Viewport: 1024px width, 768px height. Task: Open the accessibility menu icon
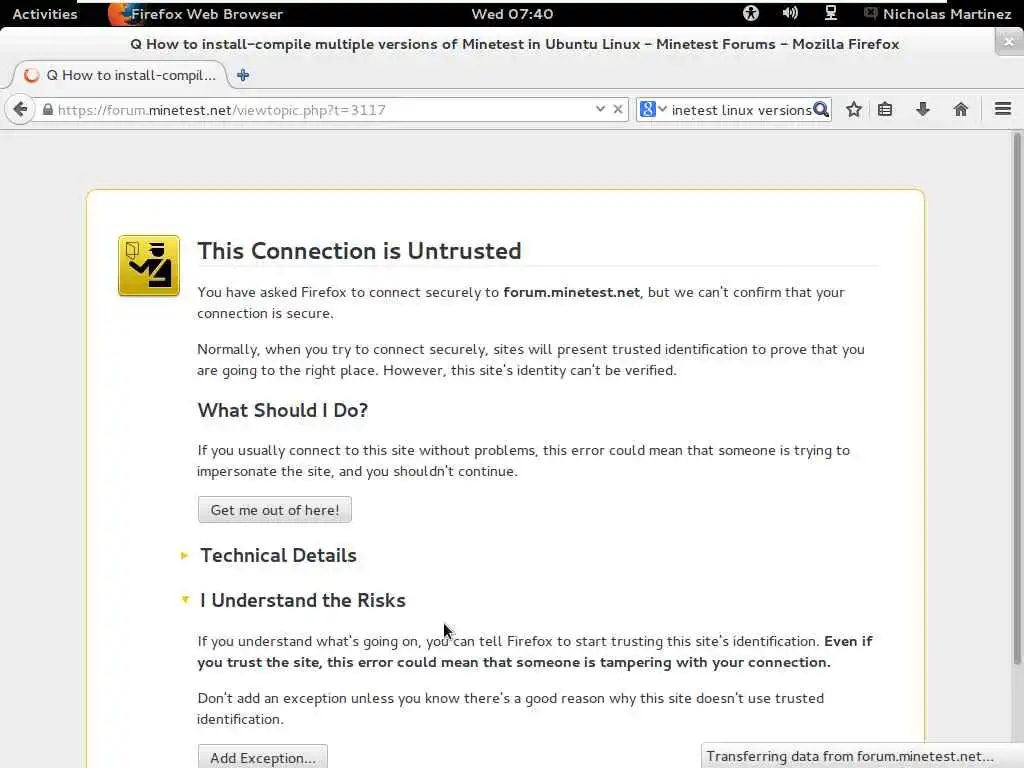pos(751,13)
